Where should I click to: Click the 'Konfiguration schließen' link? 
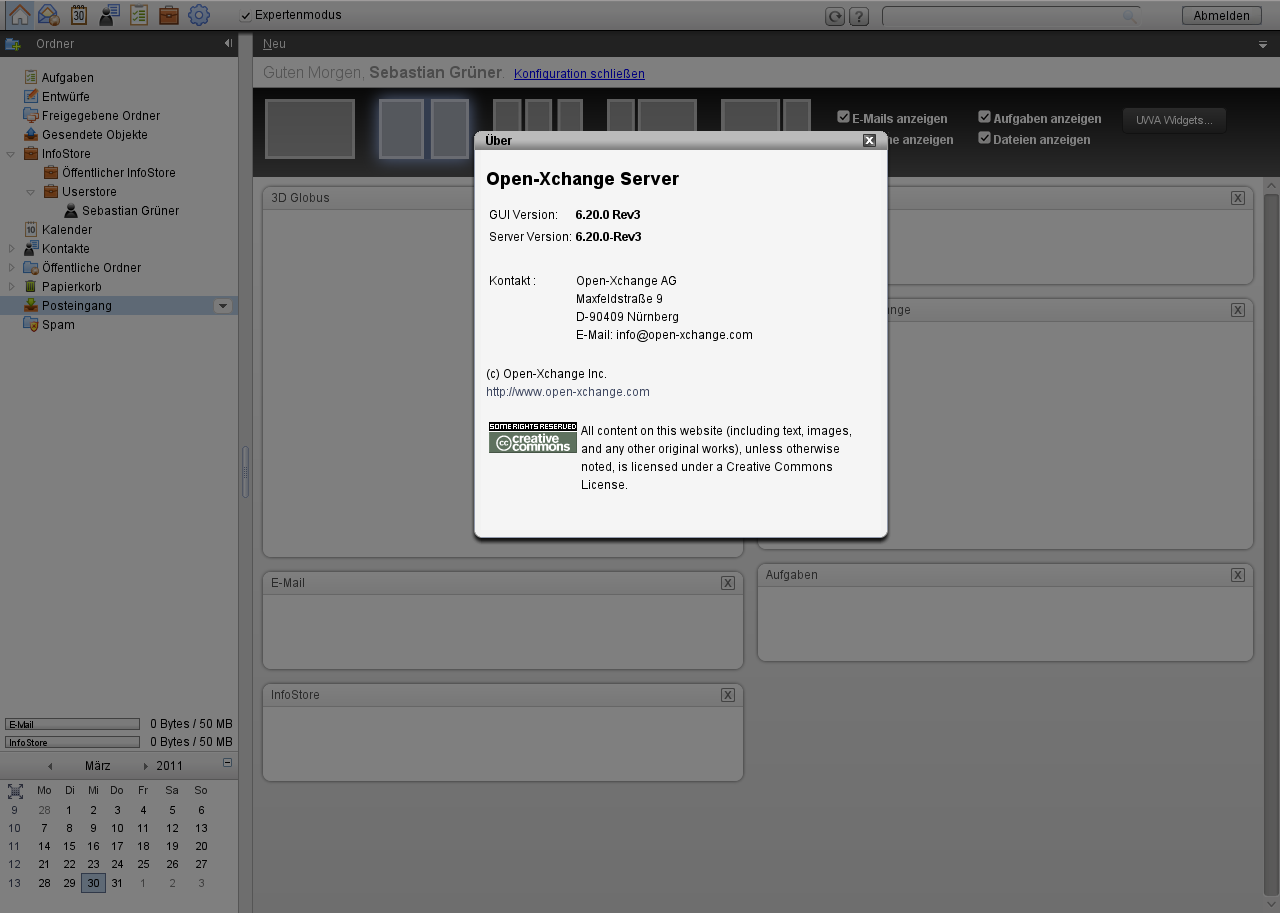579,73
